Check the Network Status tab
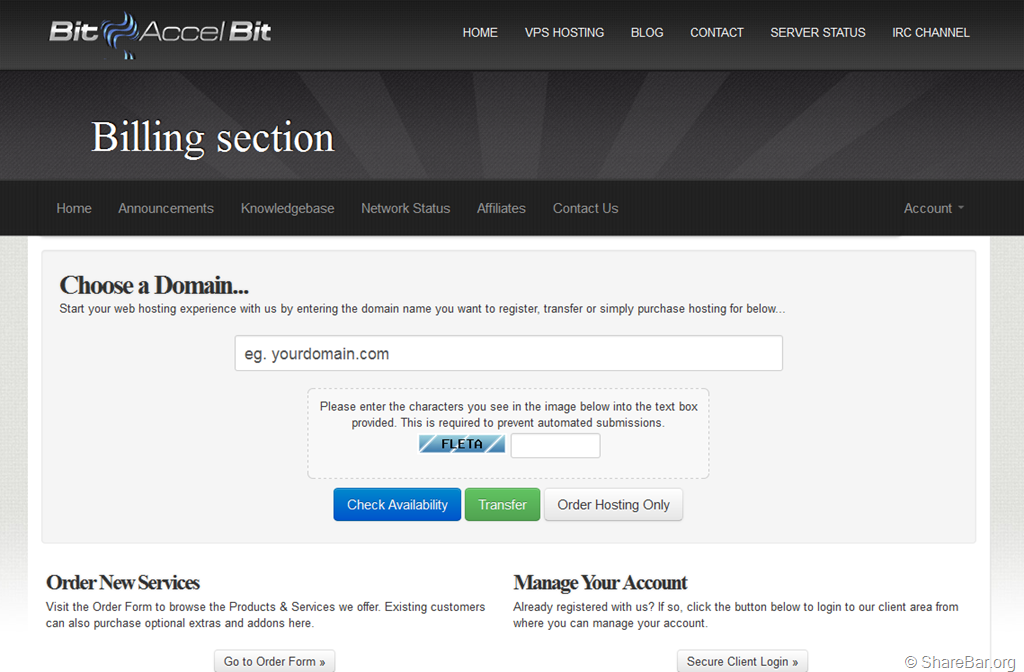Image resolution: width=1024 pixels, height=672 pixels. click(x=405, y=208)
